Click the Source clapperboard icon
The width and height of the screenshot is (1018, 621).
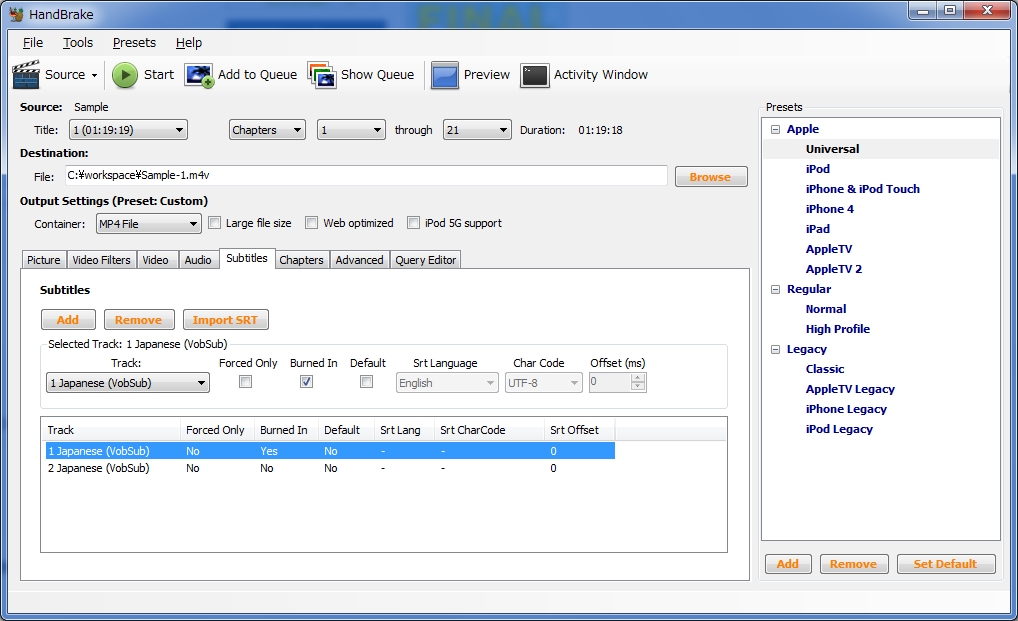(x=26, y=75)
